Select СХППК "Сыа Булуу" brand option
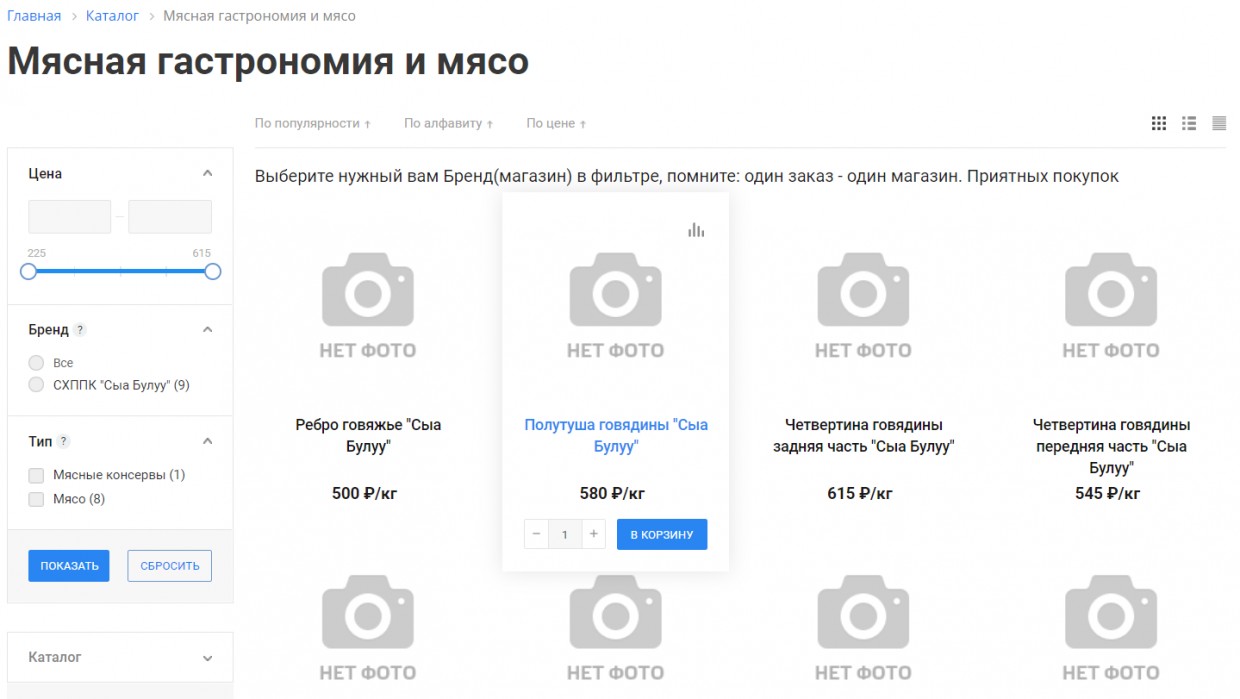Image resolution: width=1240 pixels, height=699 pixels. 37,385
